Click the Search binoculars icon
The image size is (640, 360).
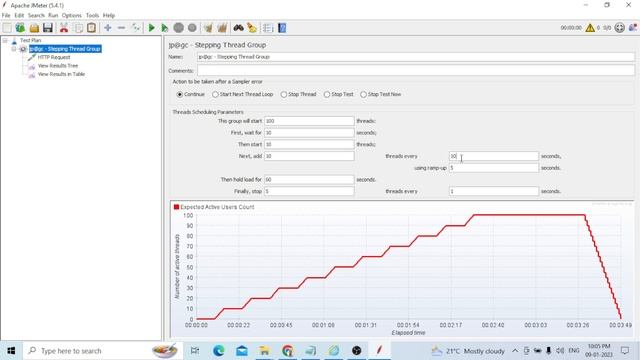[238, 28]
